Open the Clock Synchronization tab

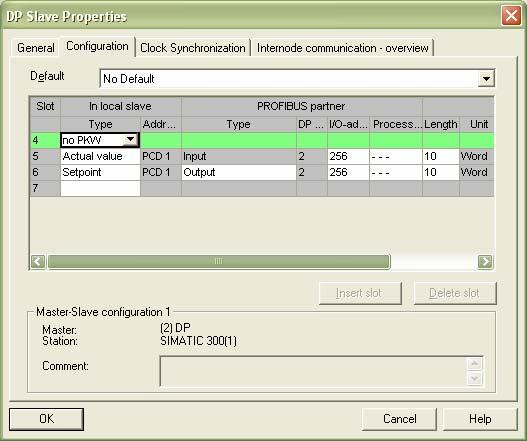click(193, 48)
